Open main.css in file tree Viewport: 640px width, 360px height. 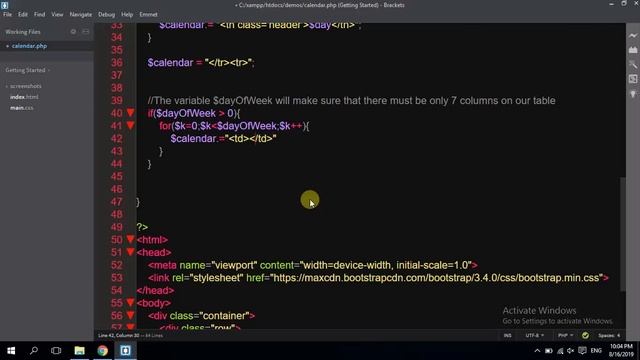(22, 108)
